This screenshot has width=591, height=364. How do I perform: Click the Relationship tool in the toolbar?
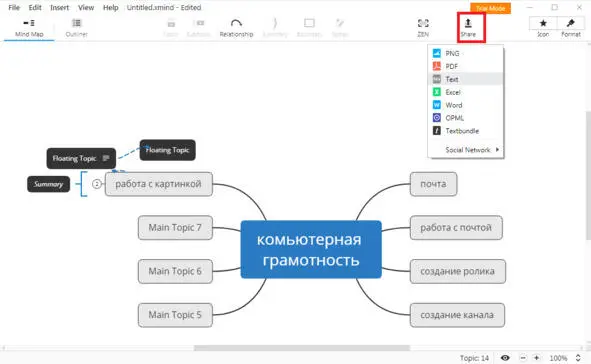coord(236,28)
